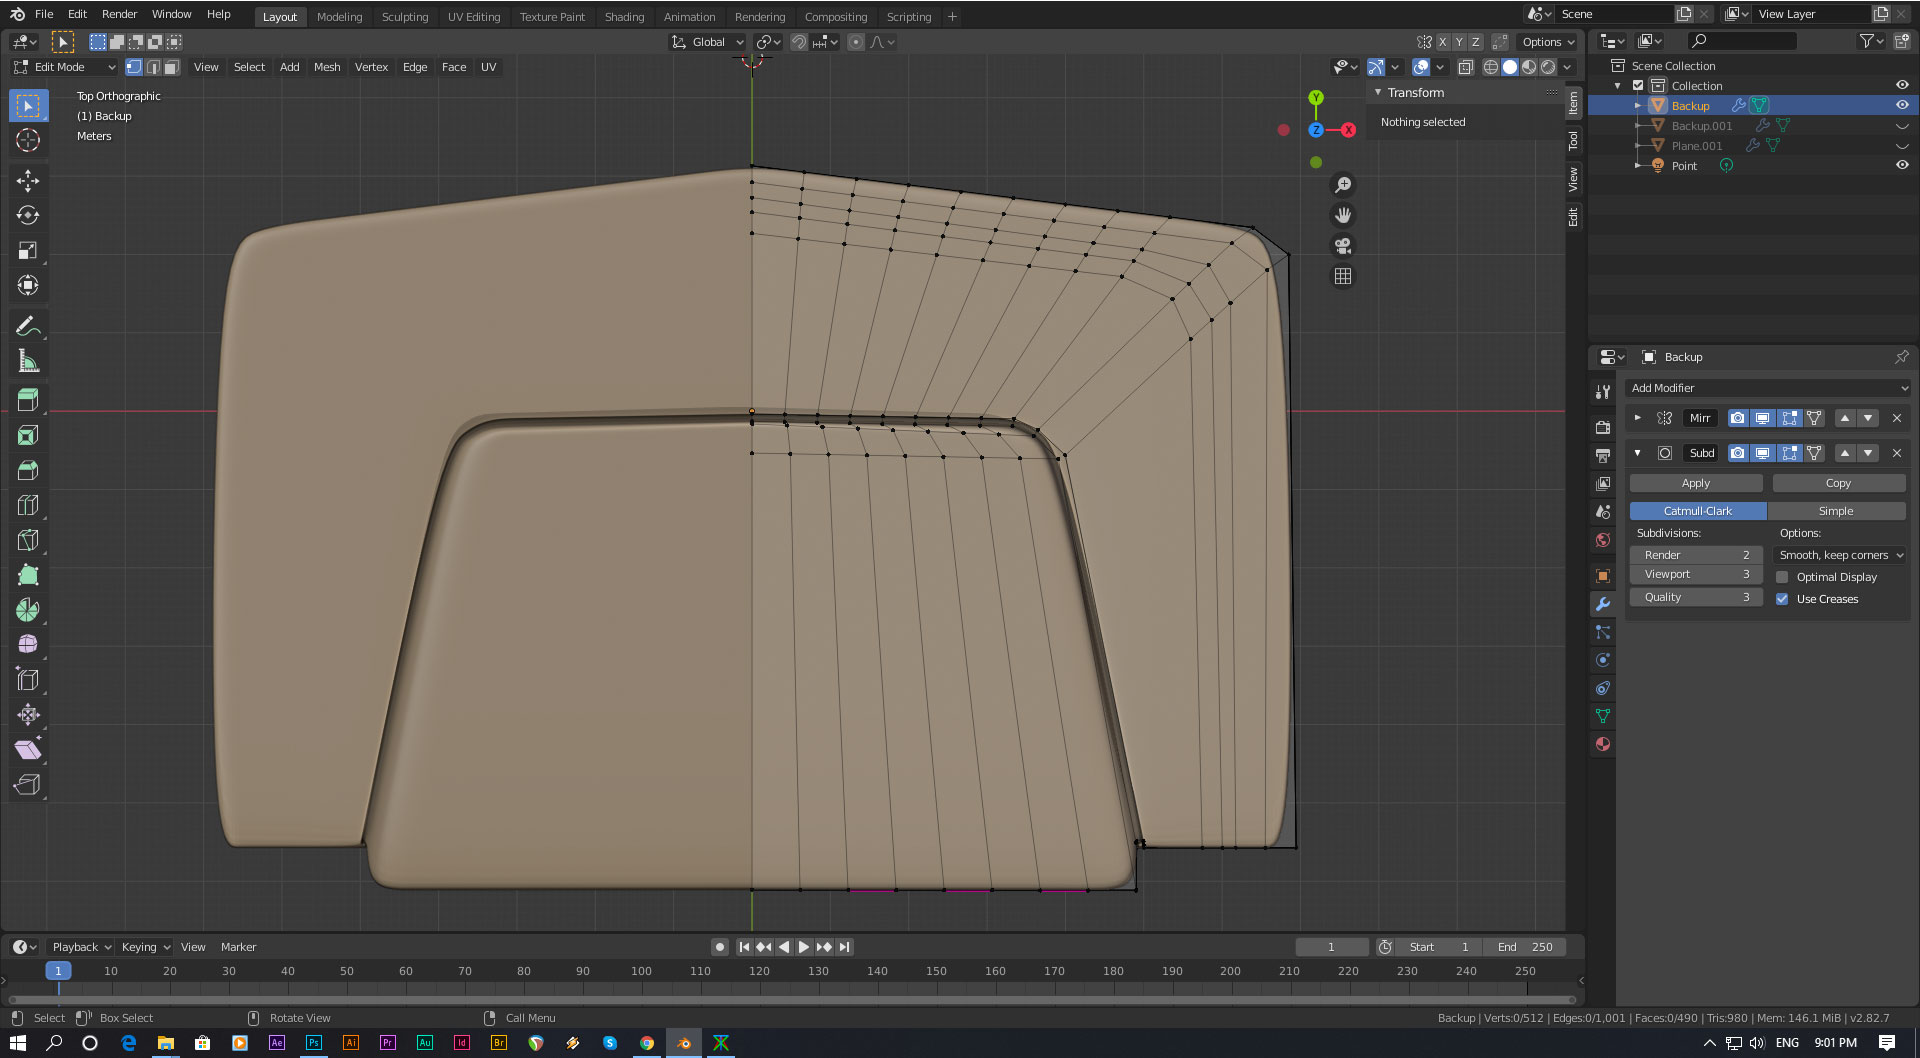The height and width of the screenshot is (1058, 1920).
Task: Open the Add Modifier dropdown
Action: coord(1768,388)
